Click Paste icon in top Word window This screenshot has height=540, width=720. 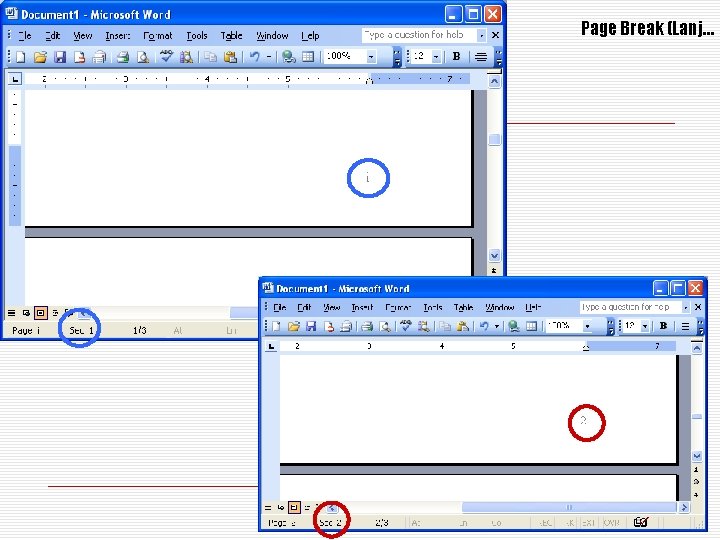(x=230, y=57)
